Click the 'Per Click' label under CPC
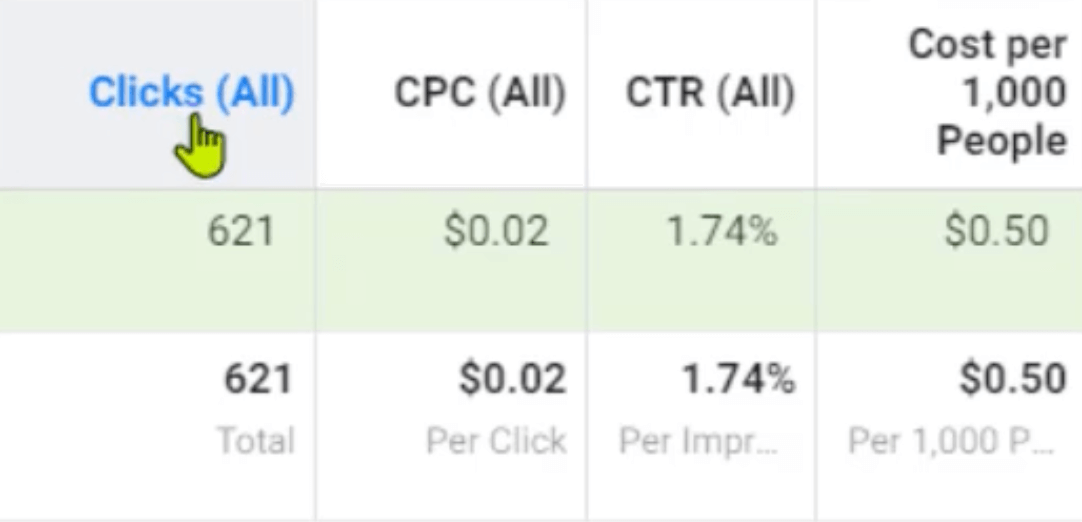 click(496, 441)
